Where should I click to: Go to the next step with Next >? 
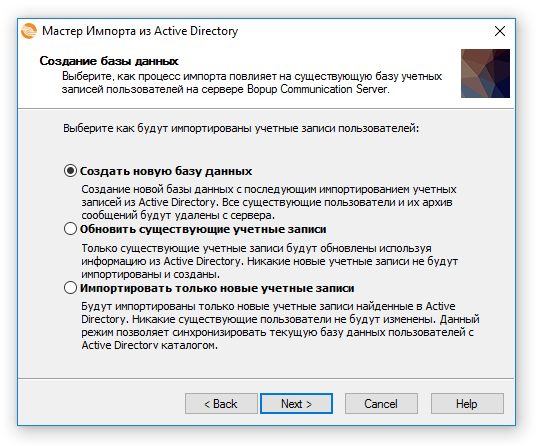pyautogui.click(x=296, y=404)
